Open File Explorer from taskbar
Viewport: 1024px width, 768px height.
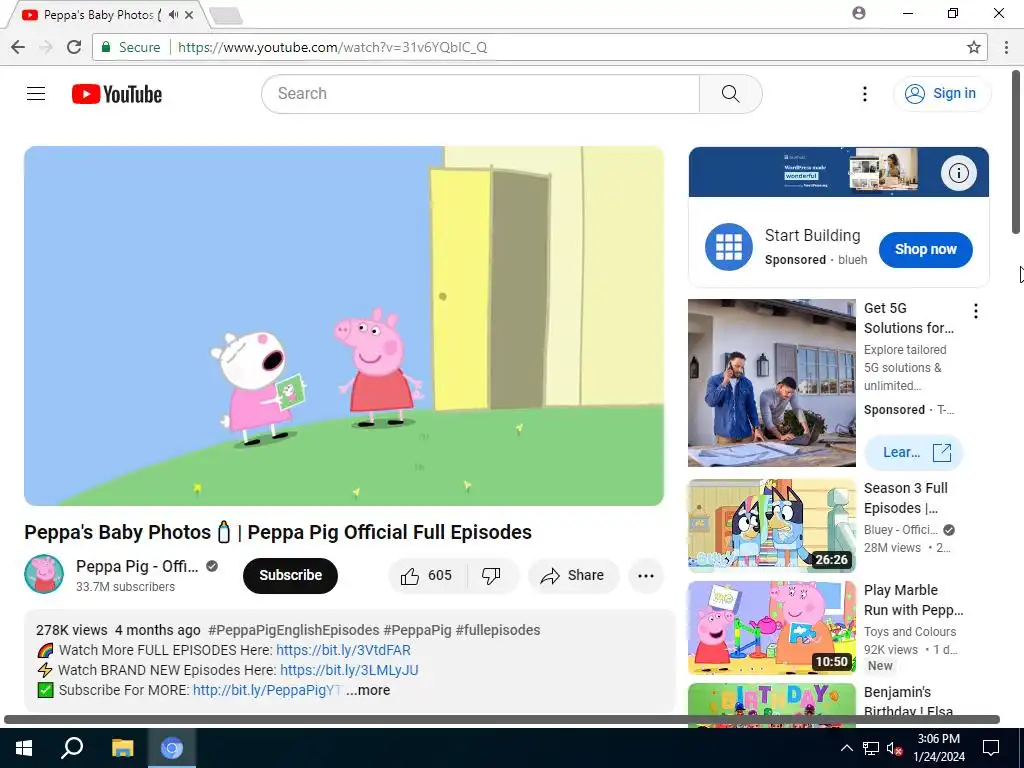point(122,748)
